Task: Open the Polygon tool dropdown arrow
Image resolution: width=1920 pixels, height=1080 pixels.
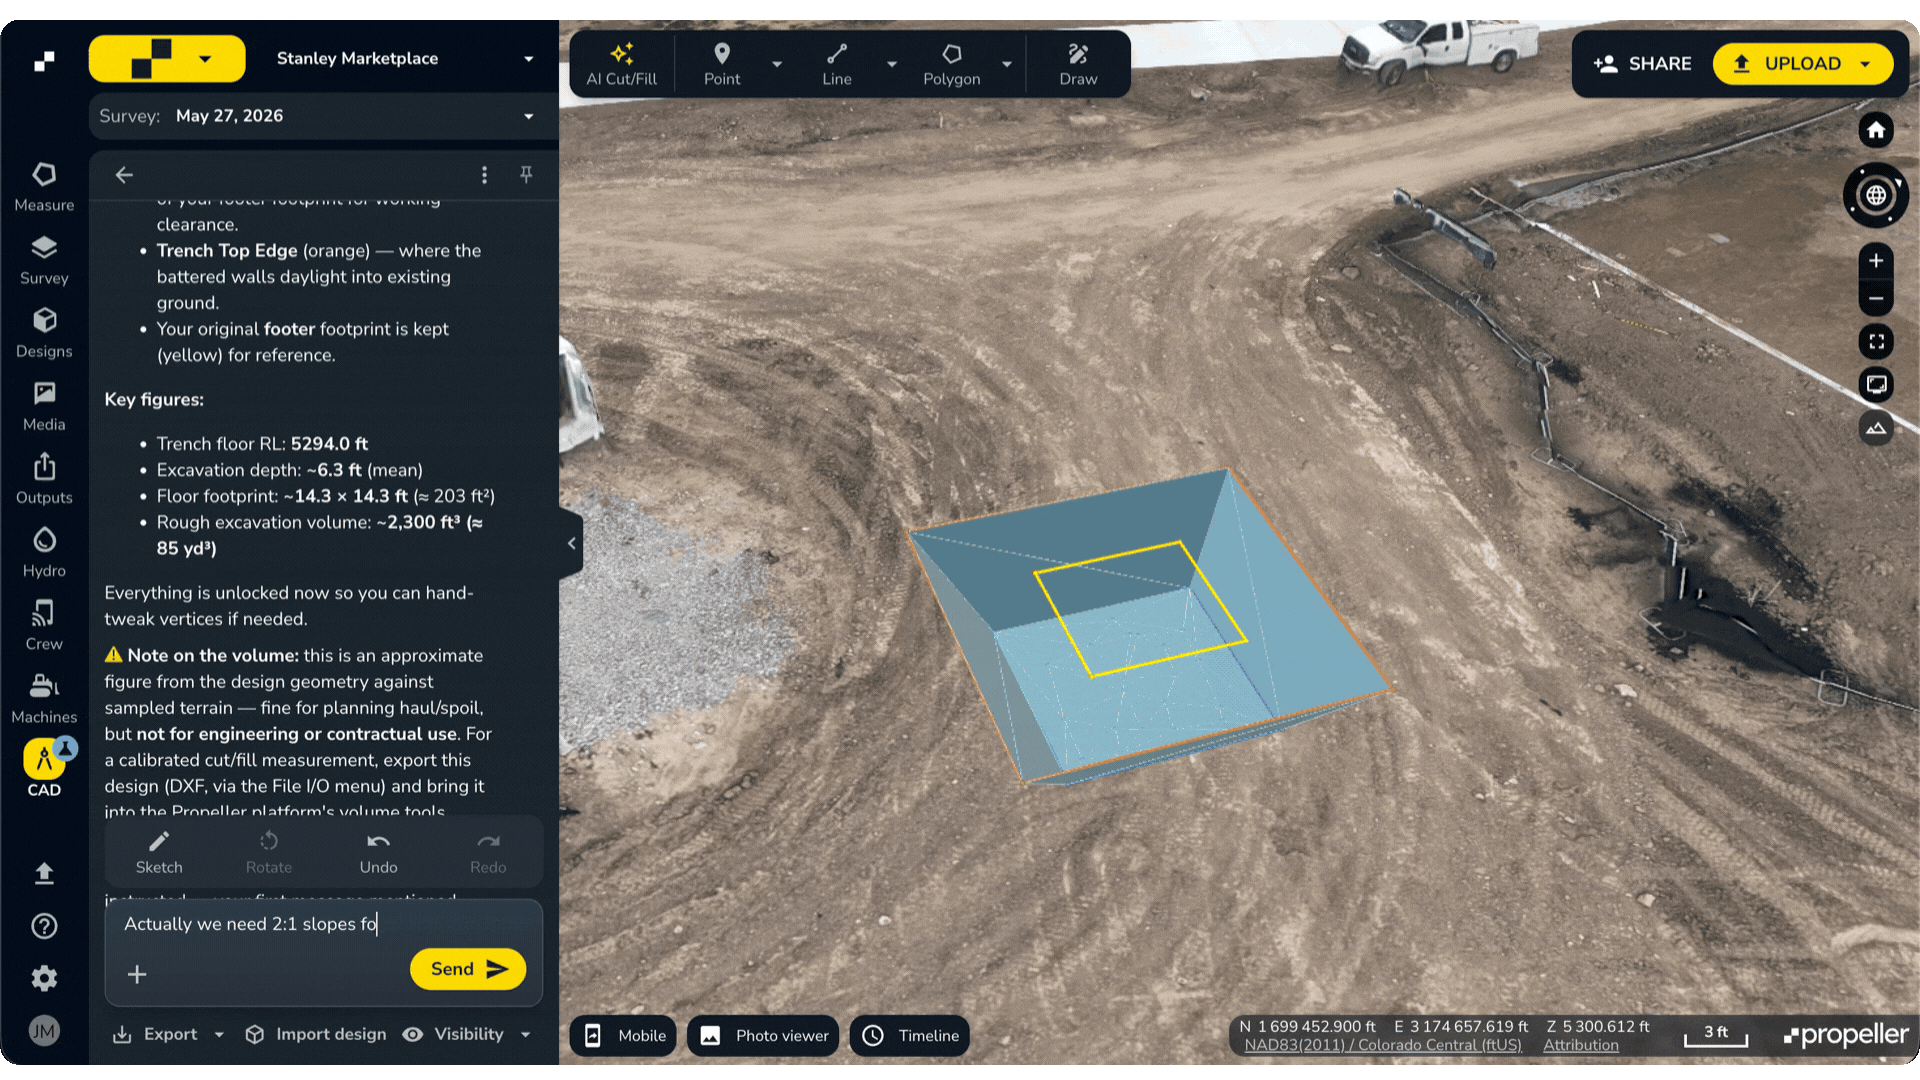Action: click(x=1007, y=64)
